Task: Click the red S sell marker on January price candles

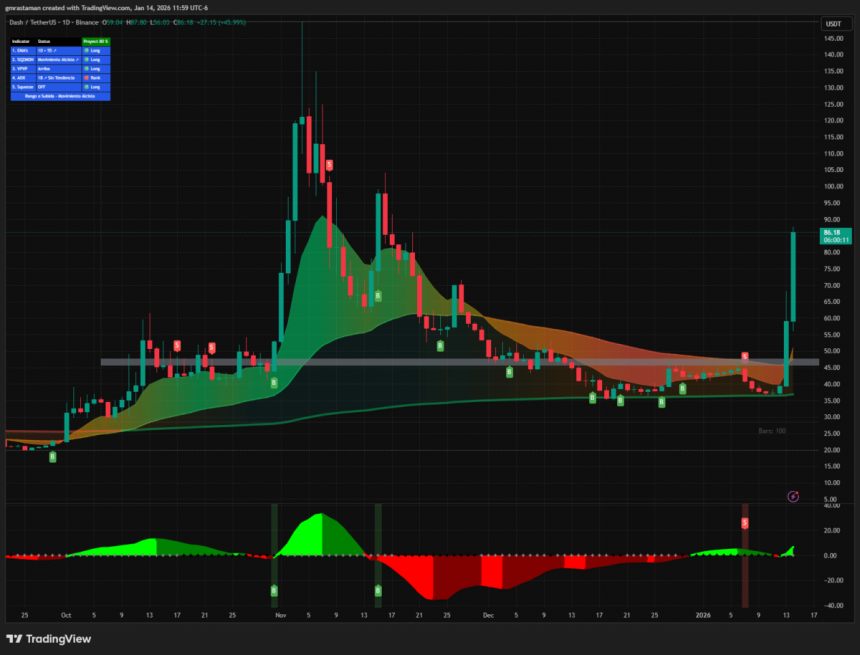Action: pos(745,357)
